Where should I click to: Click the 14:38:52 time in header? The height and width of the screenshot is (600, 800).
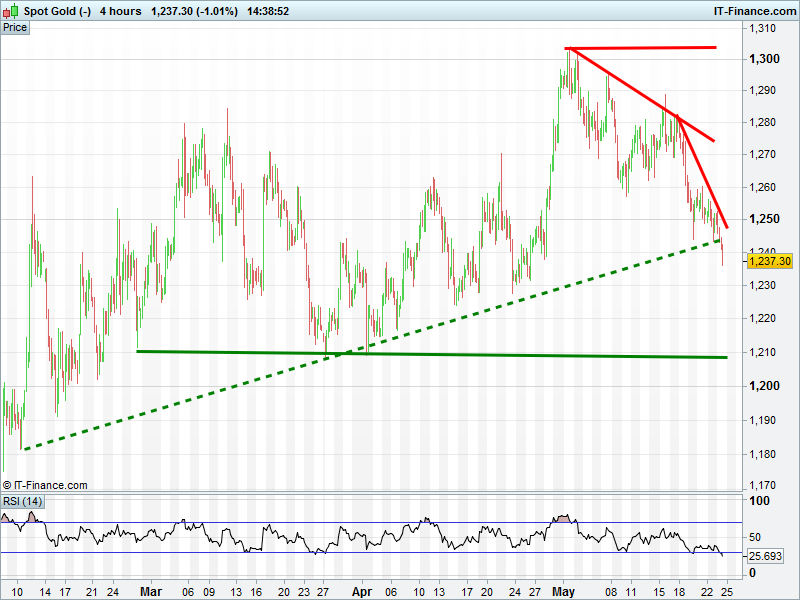(268, 11)
